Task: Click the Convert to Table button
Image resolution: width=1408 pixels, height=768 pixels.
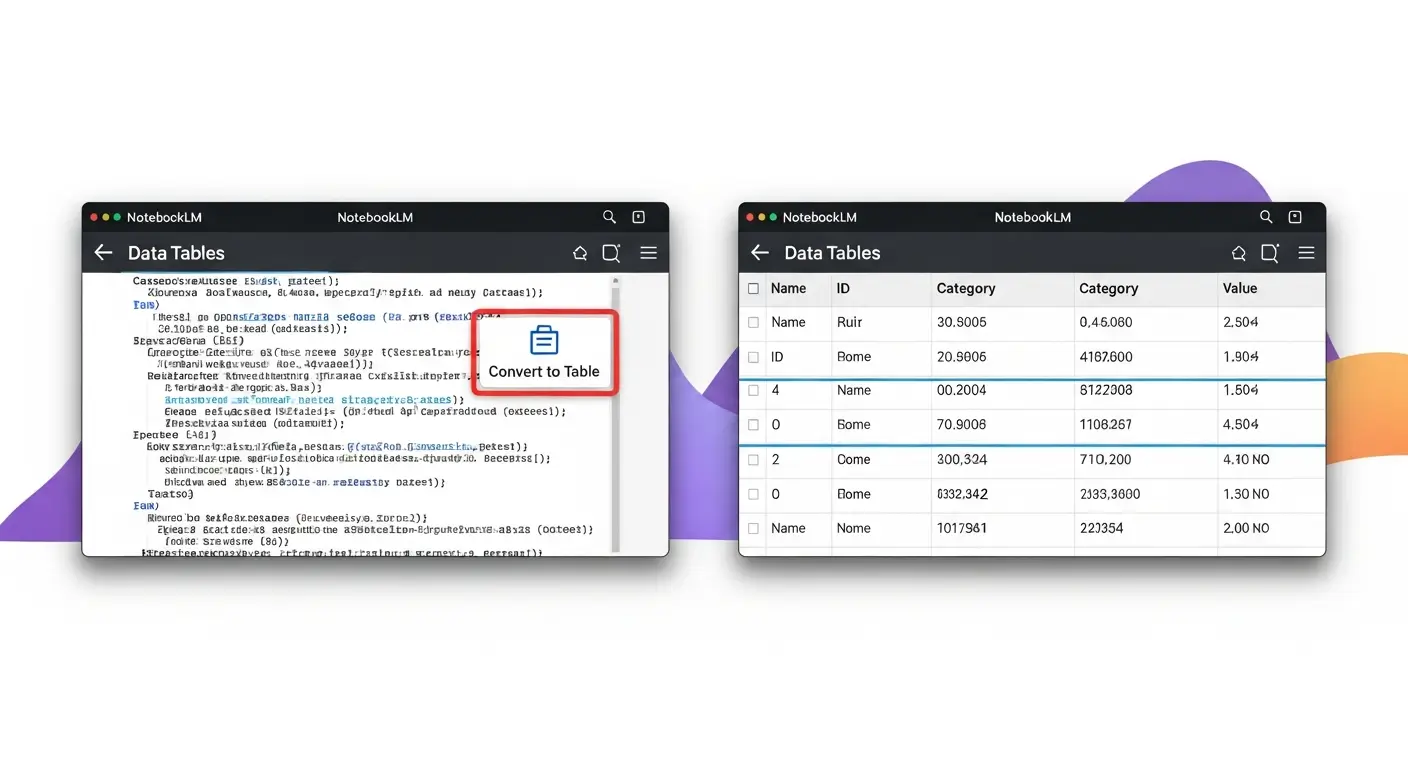Action: [x=544, y=352]
